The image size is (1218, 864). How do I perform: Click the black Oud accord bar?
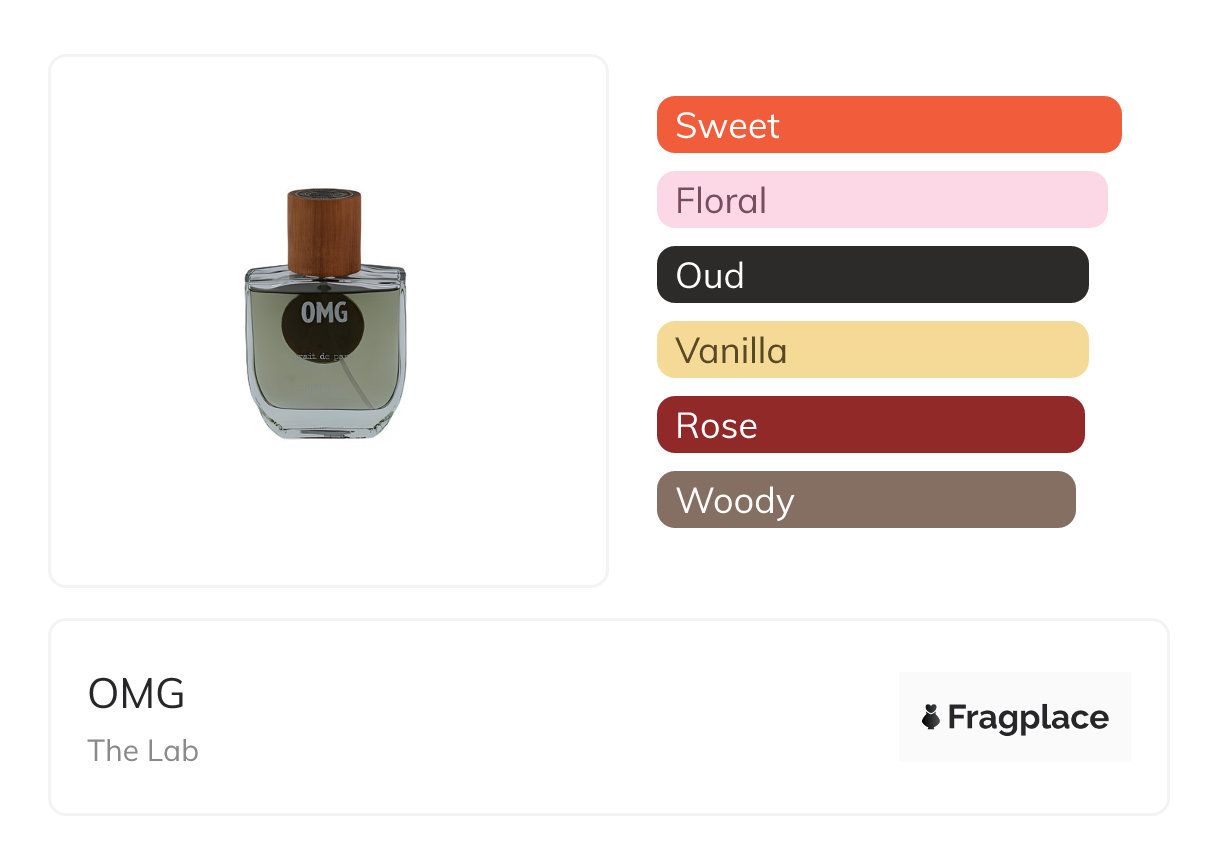click(x=872, y=275)
